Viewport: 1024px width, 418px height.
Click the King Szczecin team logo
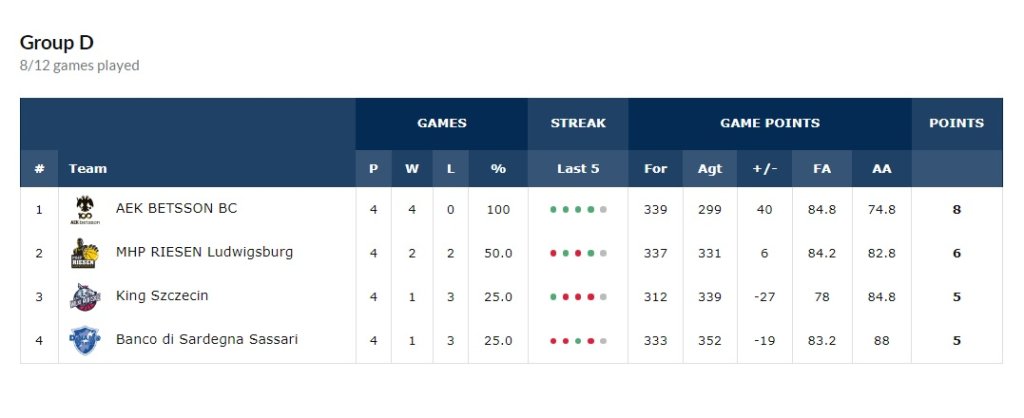[x=85, y=297]
